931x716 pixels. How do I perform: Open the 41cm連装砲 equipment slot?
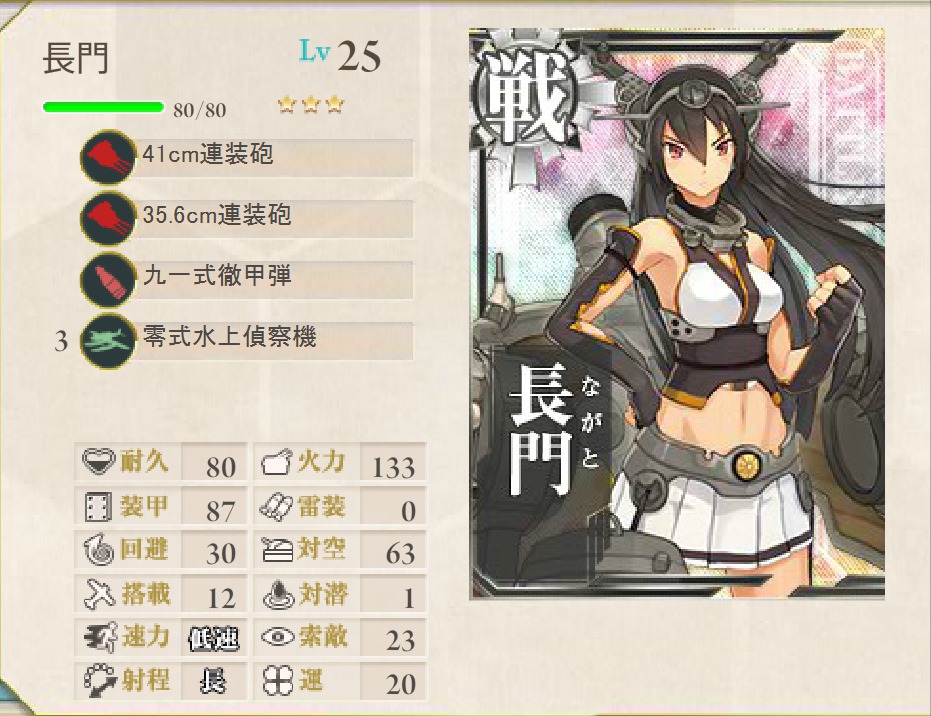[x=248, y=157]
